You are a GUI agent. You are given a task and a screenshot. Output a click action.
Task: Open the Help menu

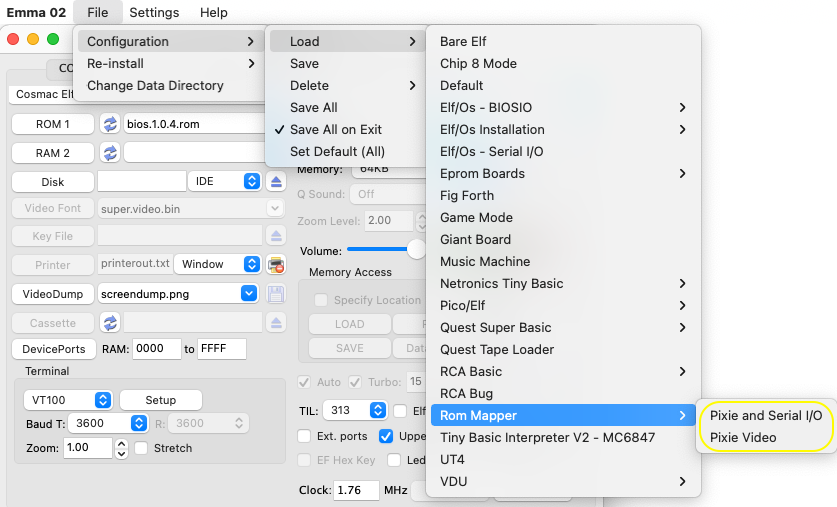coord(214,12)
